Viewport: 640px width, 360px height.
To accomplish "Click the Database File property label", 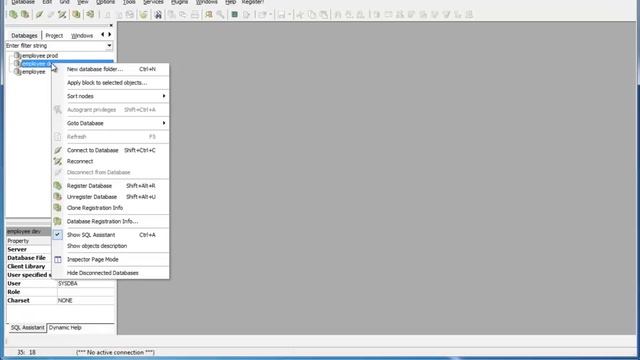I will [x=27, y=258].
